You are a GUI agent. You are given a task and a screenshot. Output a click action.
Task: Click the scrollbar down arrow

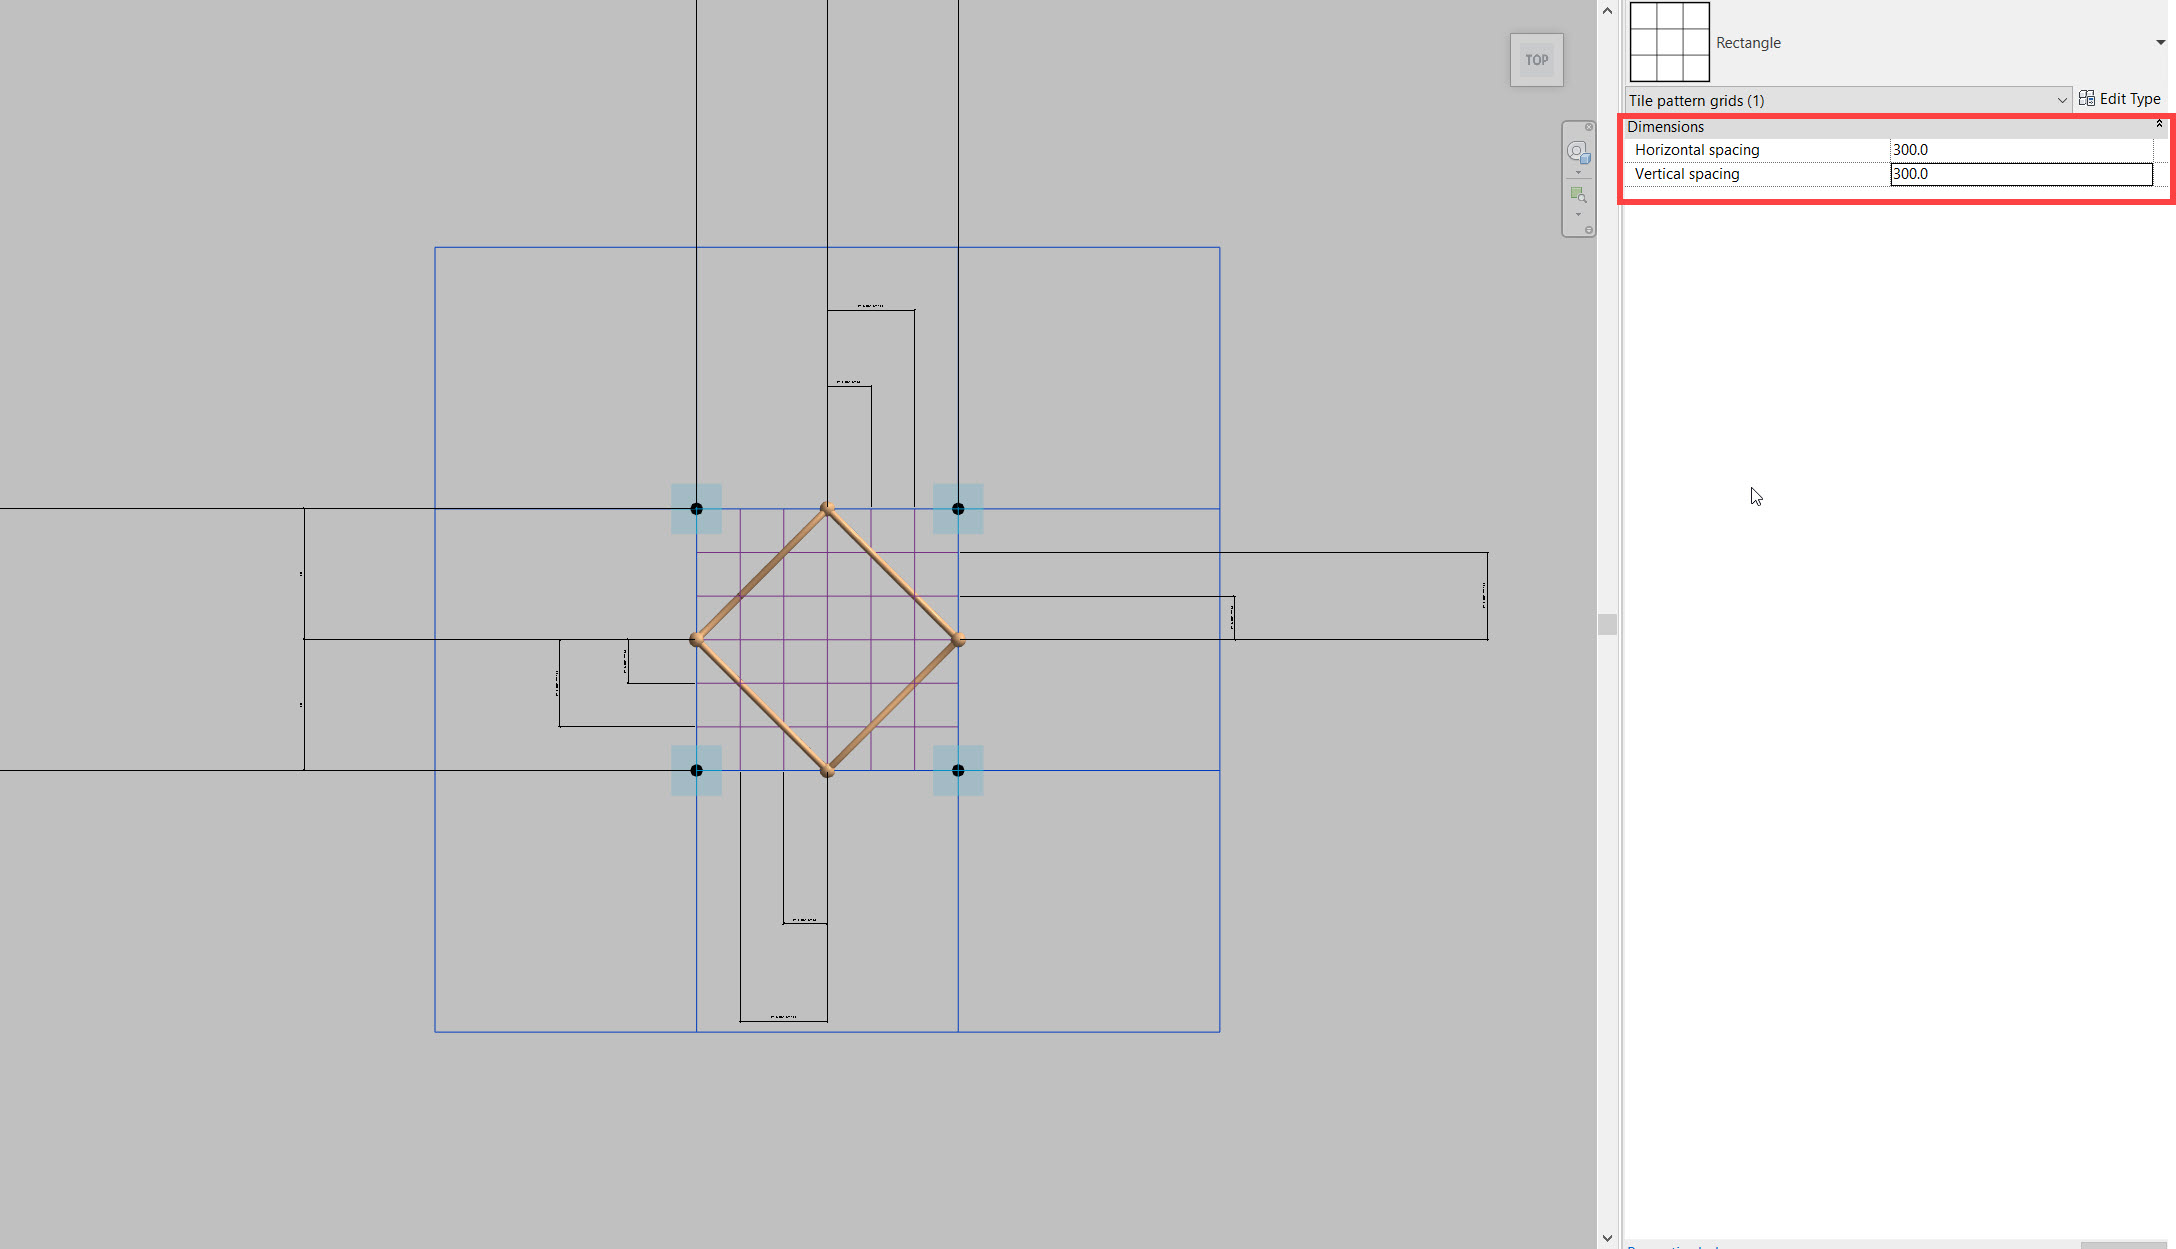[1607, 1238]
